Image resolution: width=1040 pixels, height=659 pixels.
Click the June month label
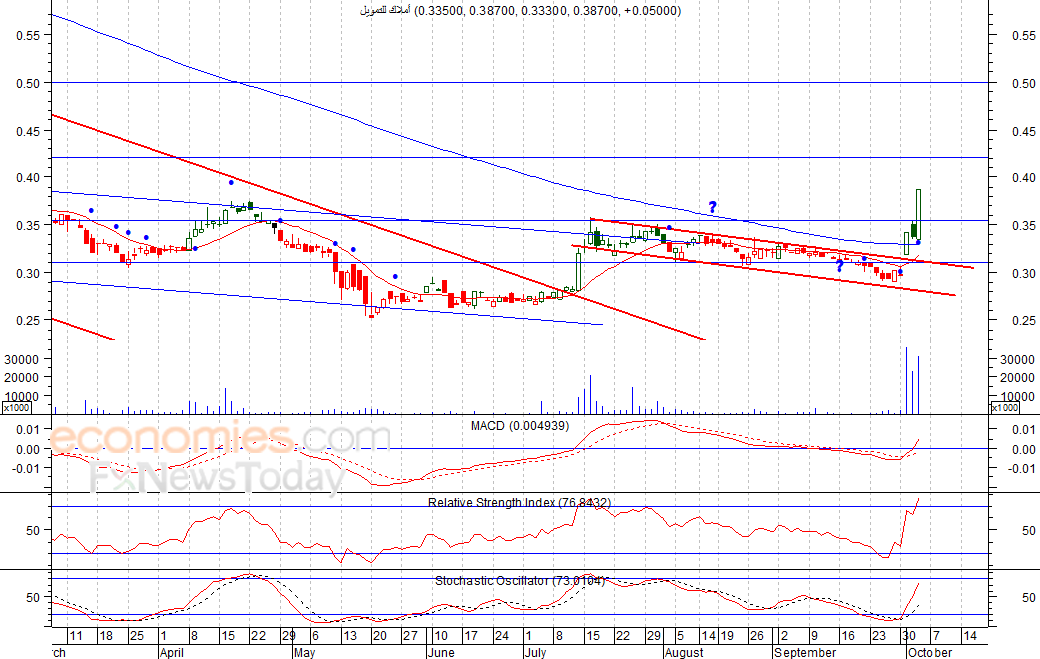[441, 652]
